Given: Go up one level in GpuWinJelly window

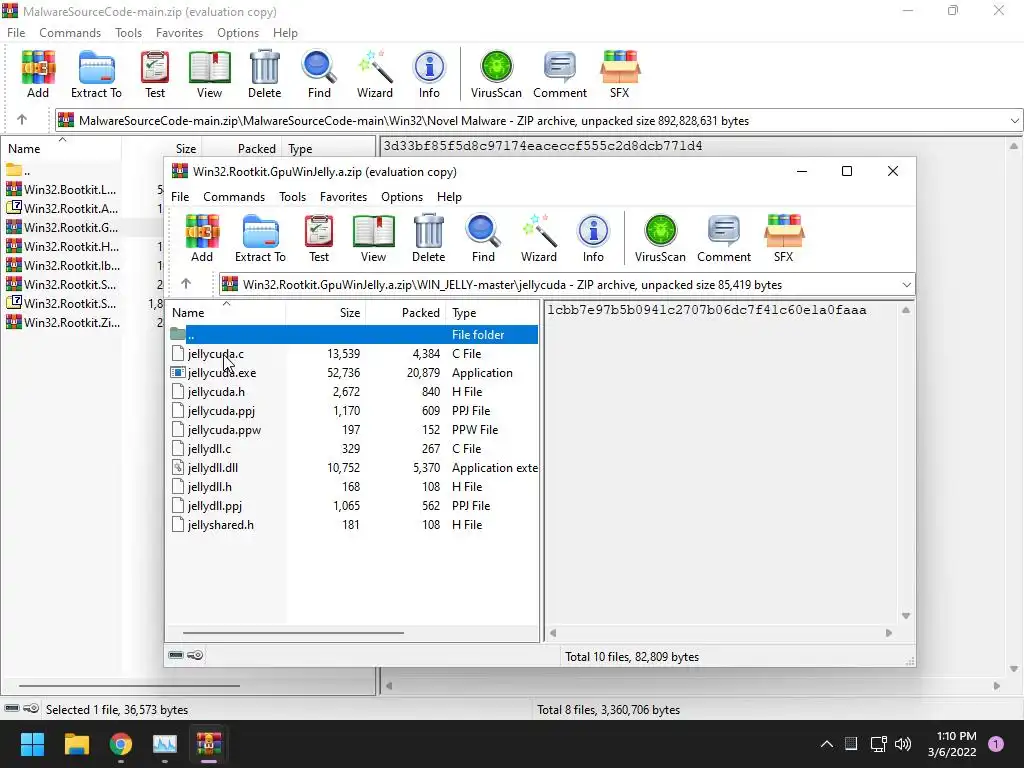Looking at the screenshot, I should pos(186,283).
